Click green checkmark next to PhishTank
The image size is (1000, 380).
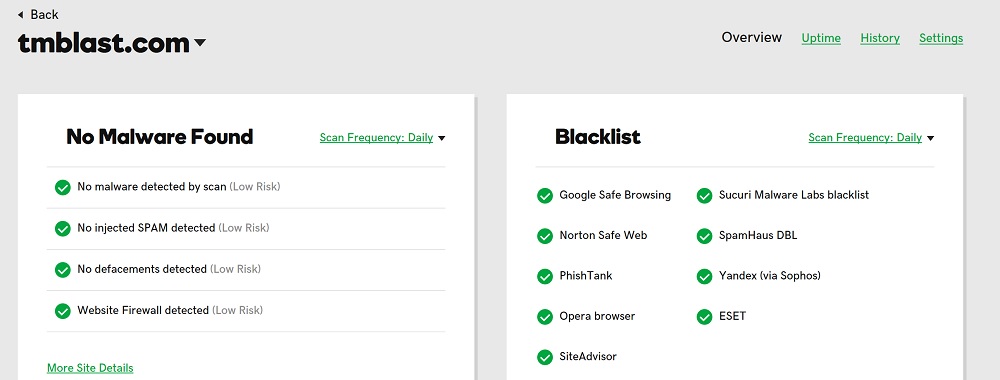pos(545,277)
